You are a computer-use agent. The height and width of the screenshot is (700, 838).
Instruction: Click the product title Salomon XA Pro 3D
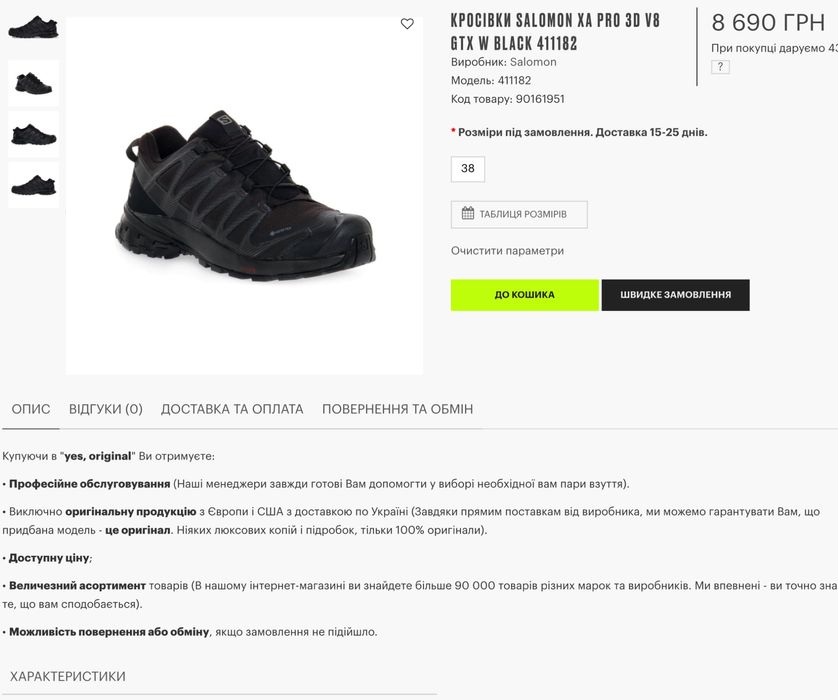[555, 32]
